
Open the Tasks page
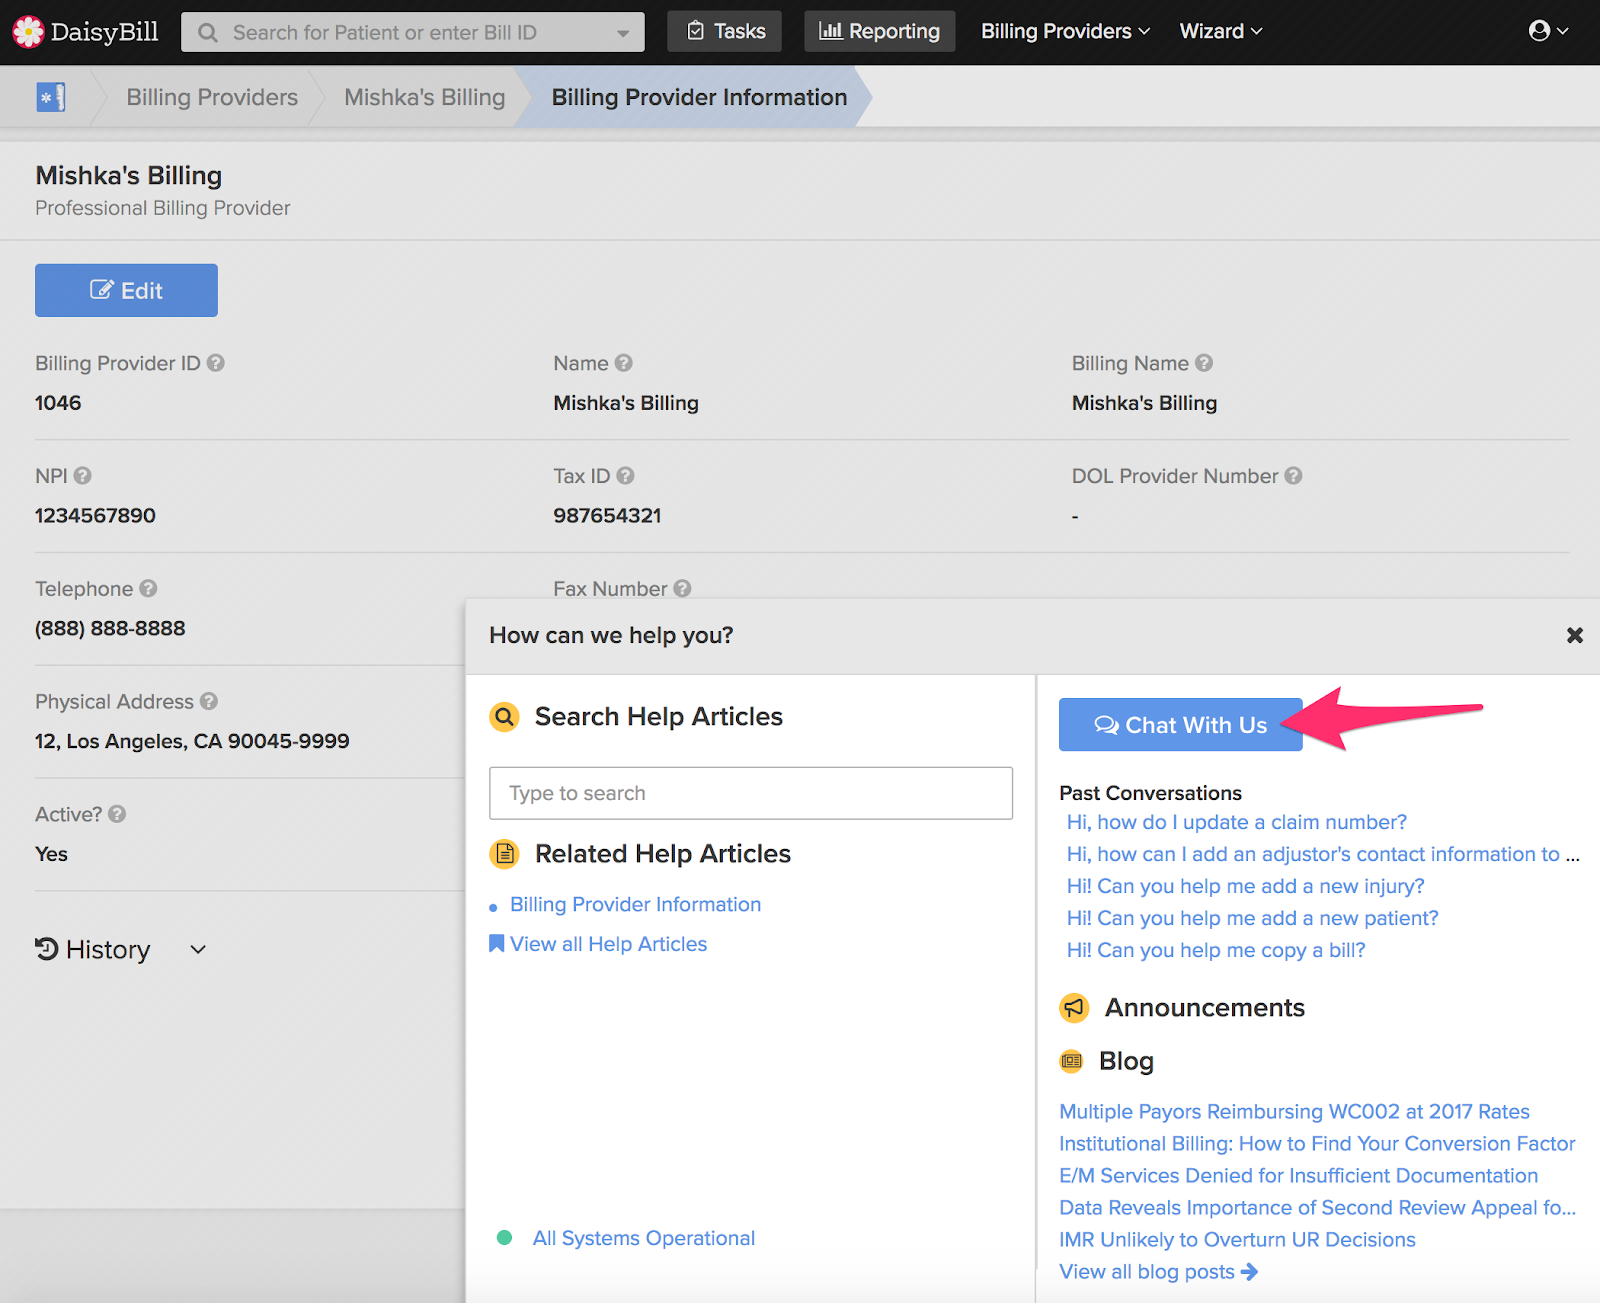(x=725, y=31)
